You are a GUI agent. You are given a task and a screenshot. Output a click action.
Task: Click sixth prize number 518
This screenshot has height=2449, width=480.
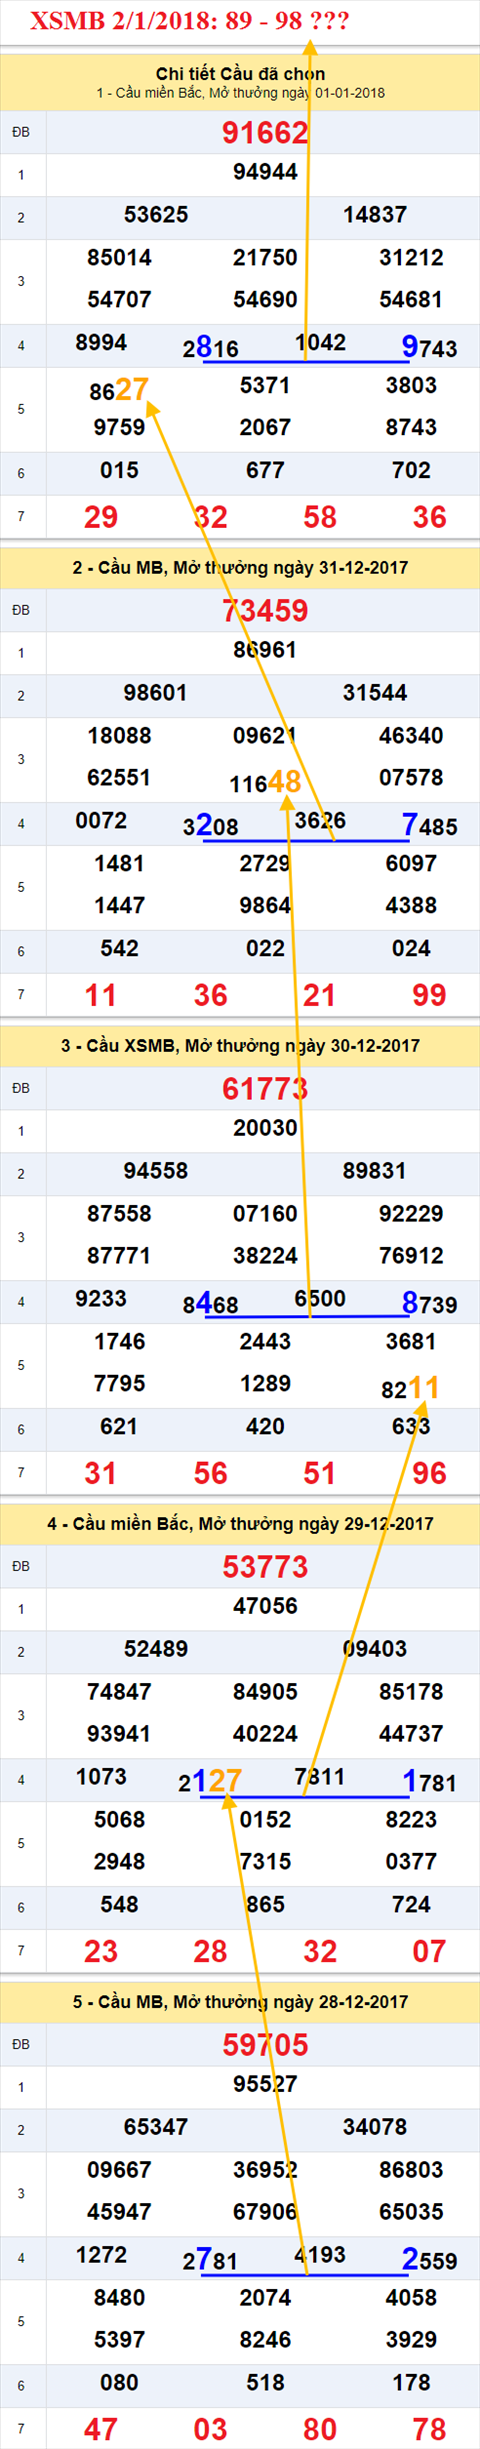[x=265, y=2383]
